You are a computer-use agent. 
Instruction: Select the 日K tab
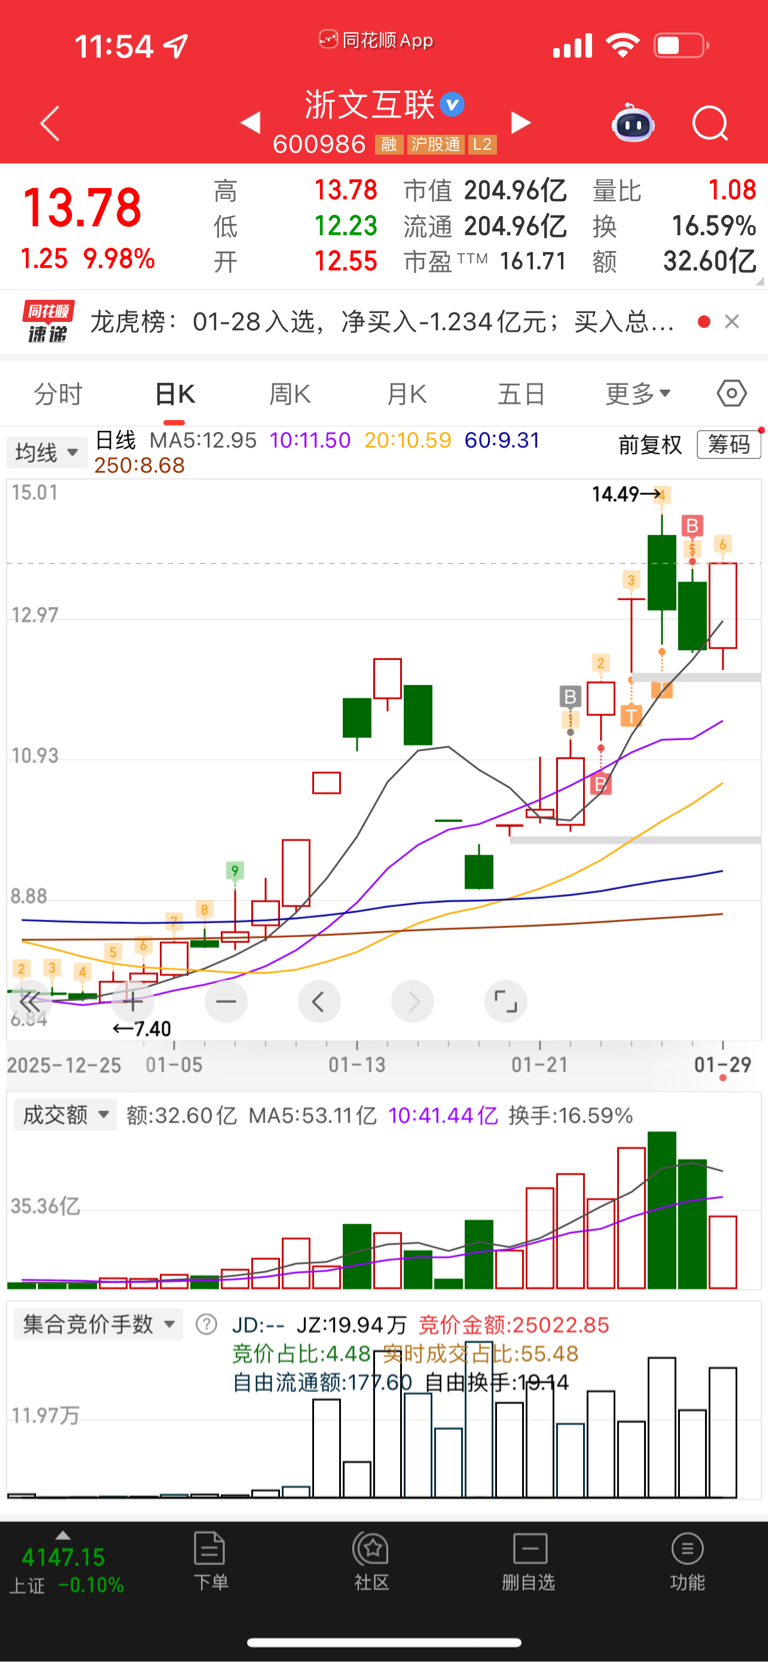click(175, 395)
